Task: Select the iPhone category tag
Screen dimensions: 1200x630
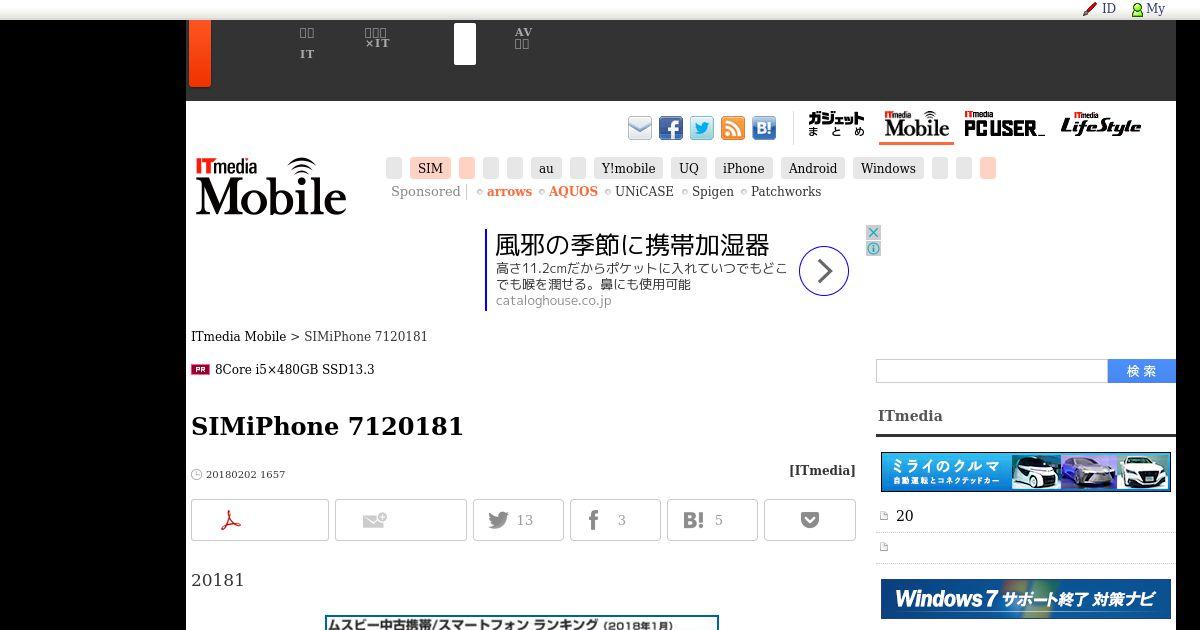Action: tap(743, 168)
